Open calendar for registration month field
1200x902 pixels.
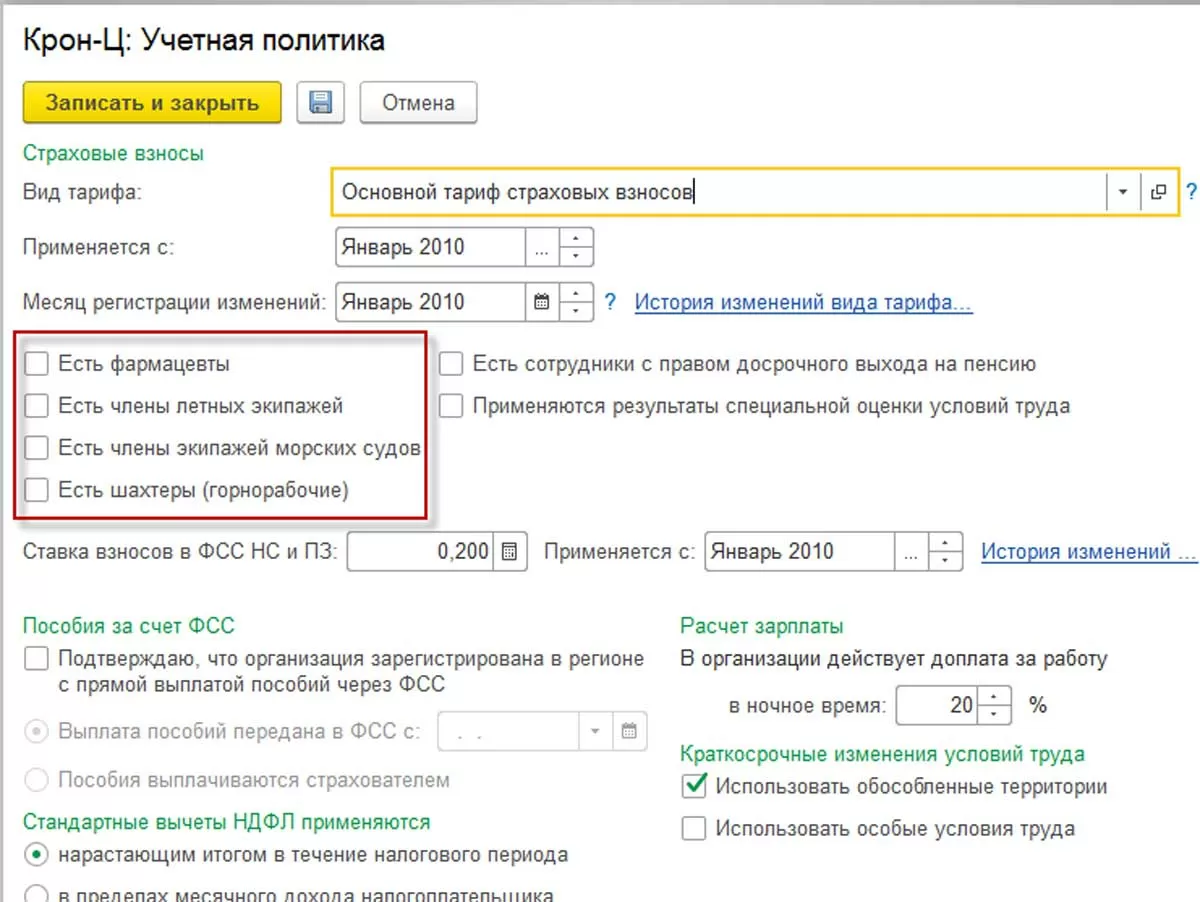coord(542,302)
